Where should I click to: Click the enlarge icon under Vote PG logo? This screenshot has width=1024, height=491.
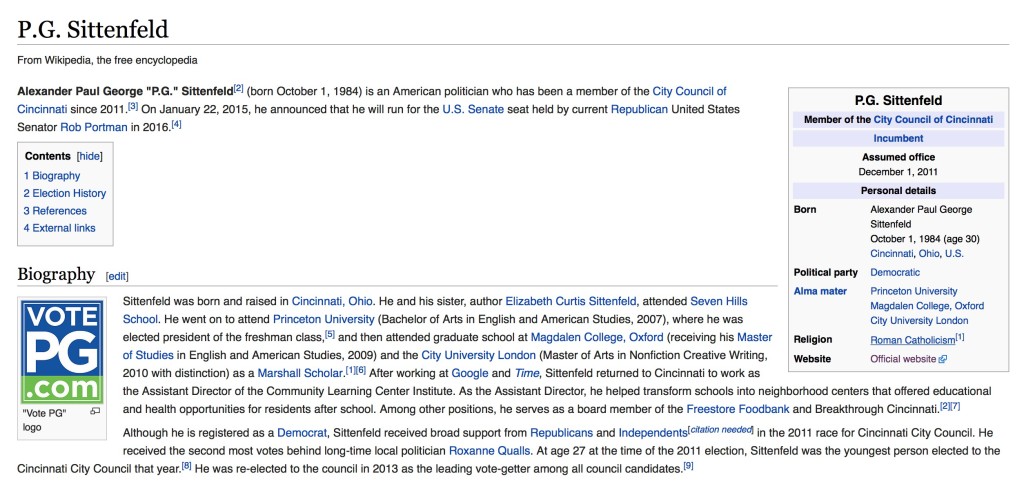[x=95, y=412]
